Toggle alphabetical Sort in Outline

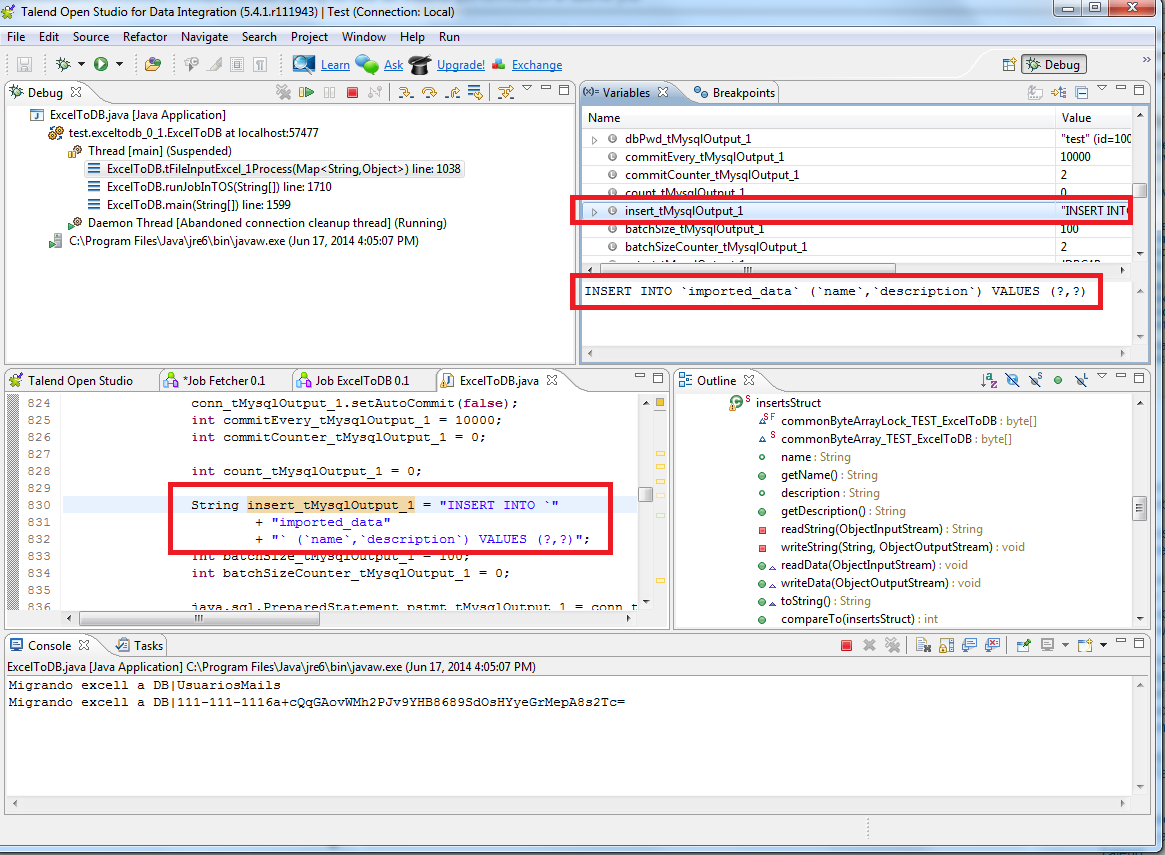click(x=989, y=380)
